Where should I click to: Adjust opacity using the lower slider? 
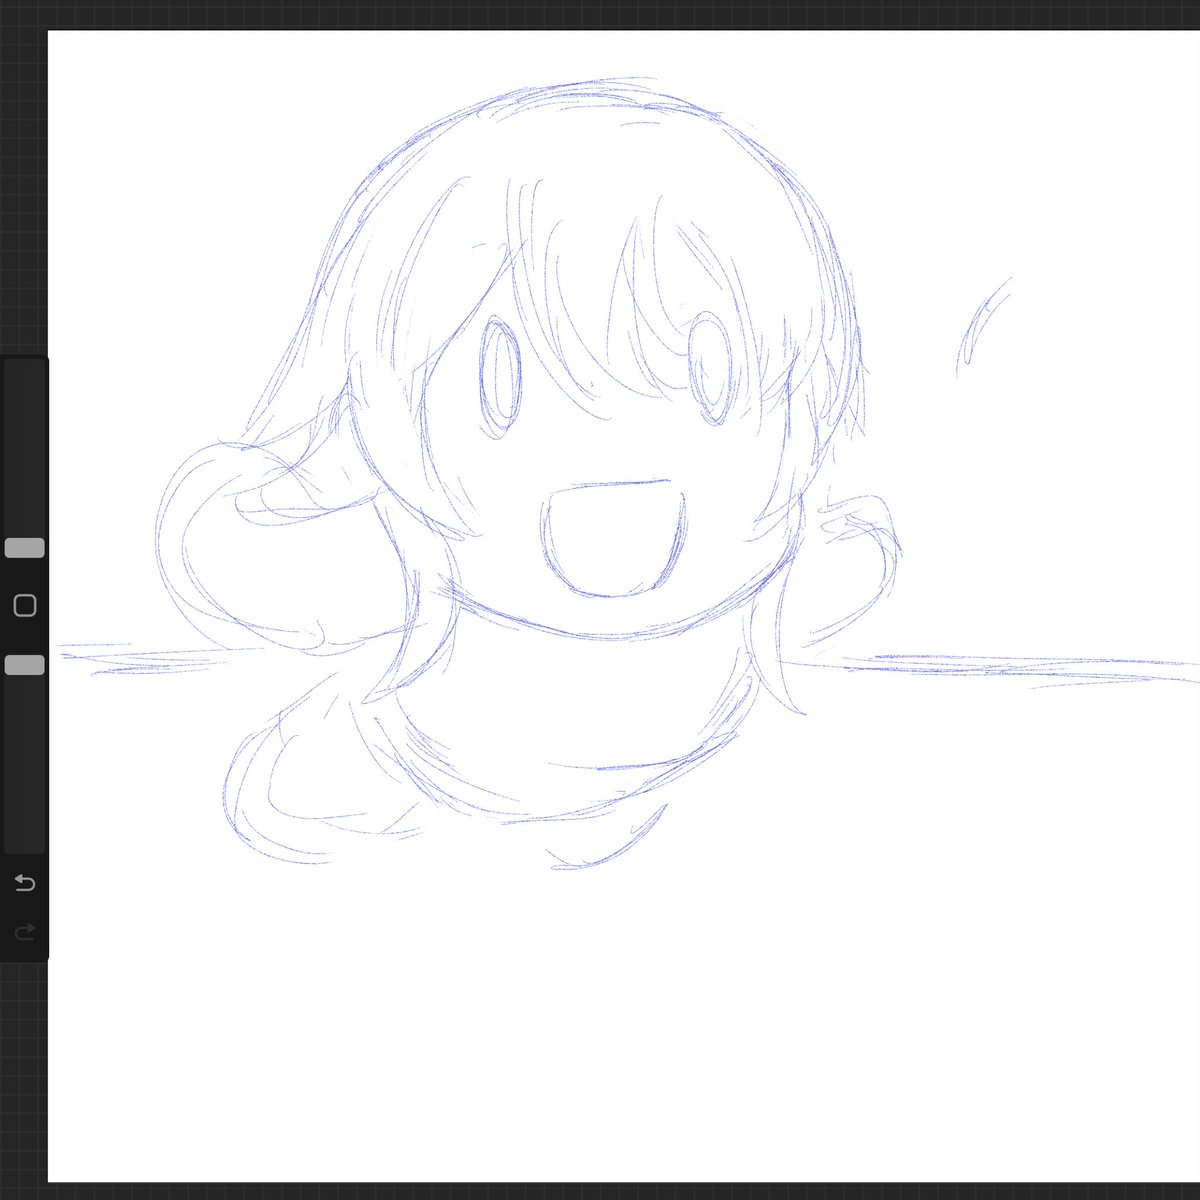click(x=25, y=662)
